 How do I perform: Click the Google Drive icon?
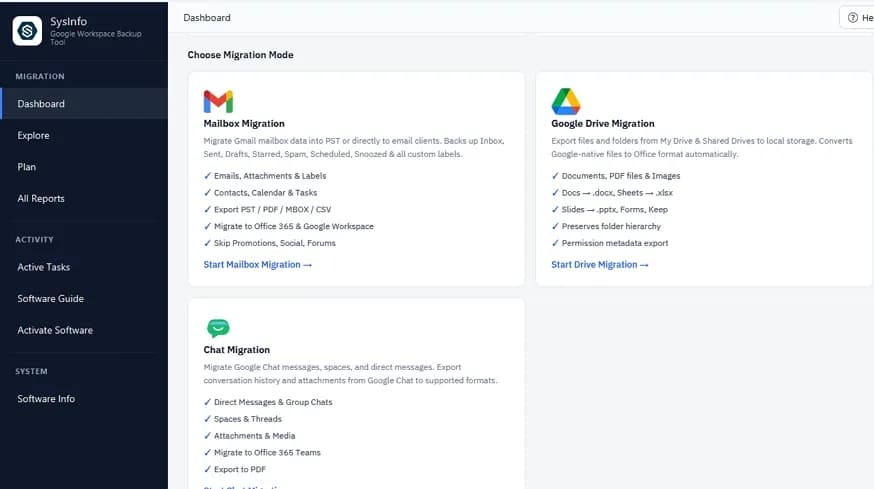coord(566,101)
